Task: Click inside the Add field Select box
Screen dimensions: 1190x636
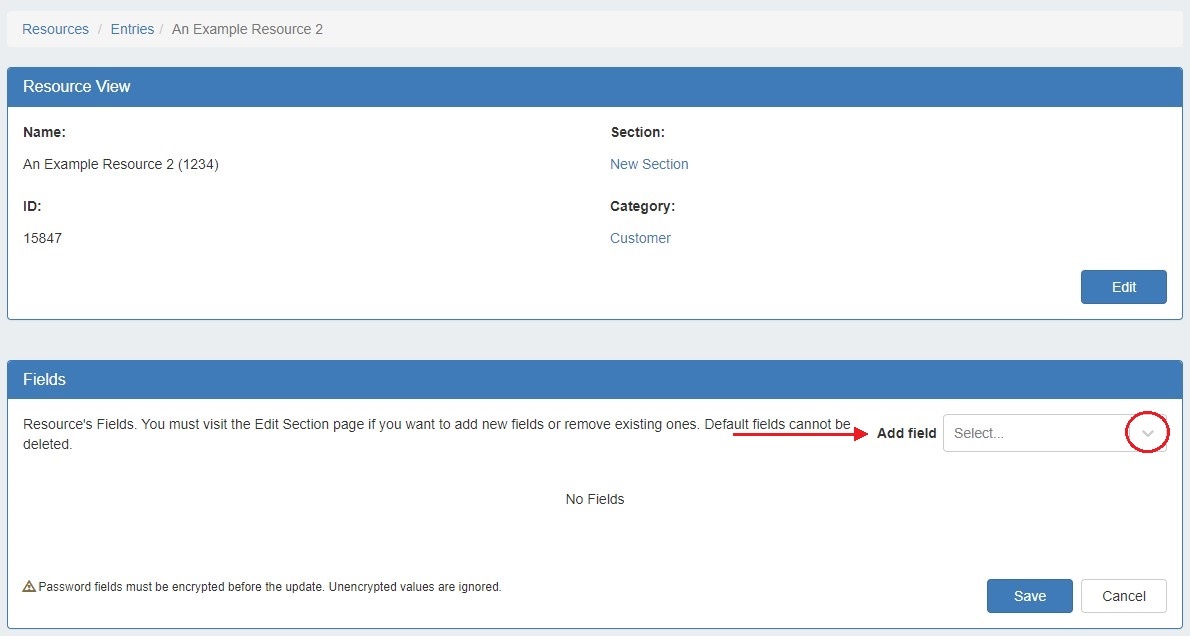Action: pyautogui.click(x=1033, y=434)
